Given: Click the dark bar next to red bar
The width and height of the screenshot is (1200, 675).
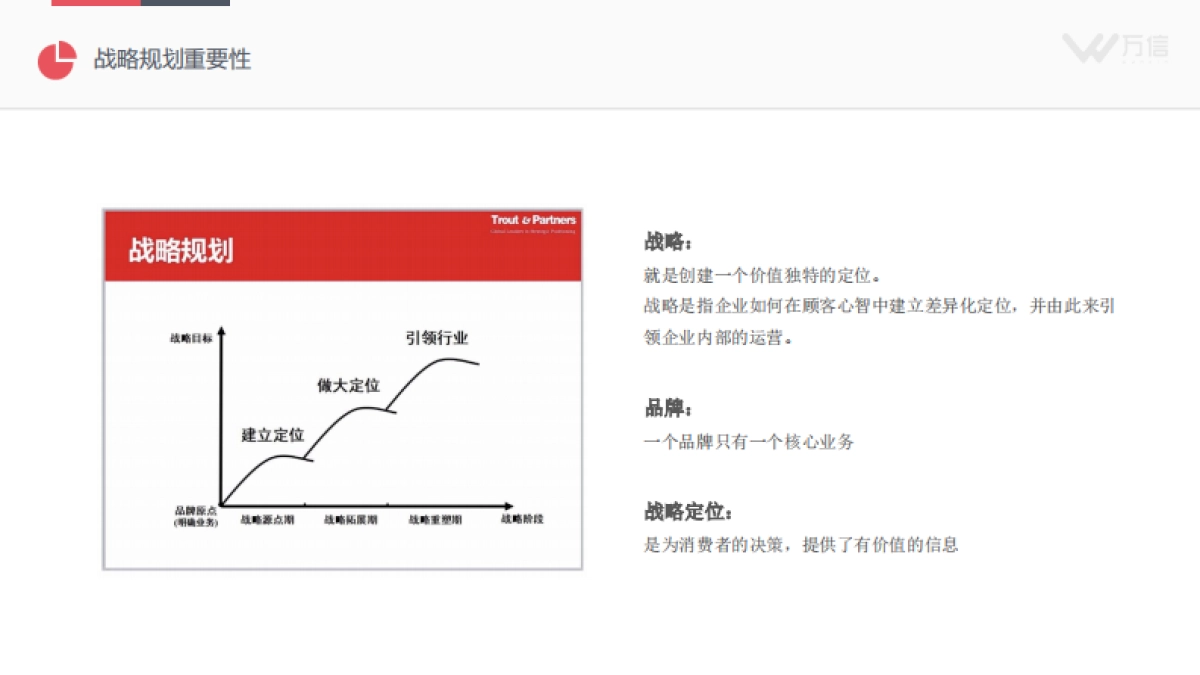Looking at the screenshot, I should pos(185,5).
